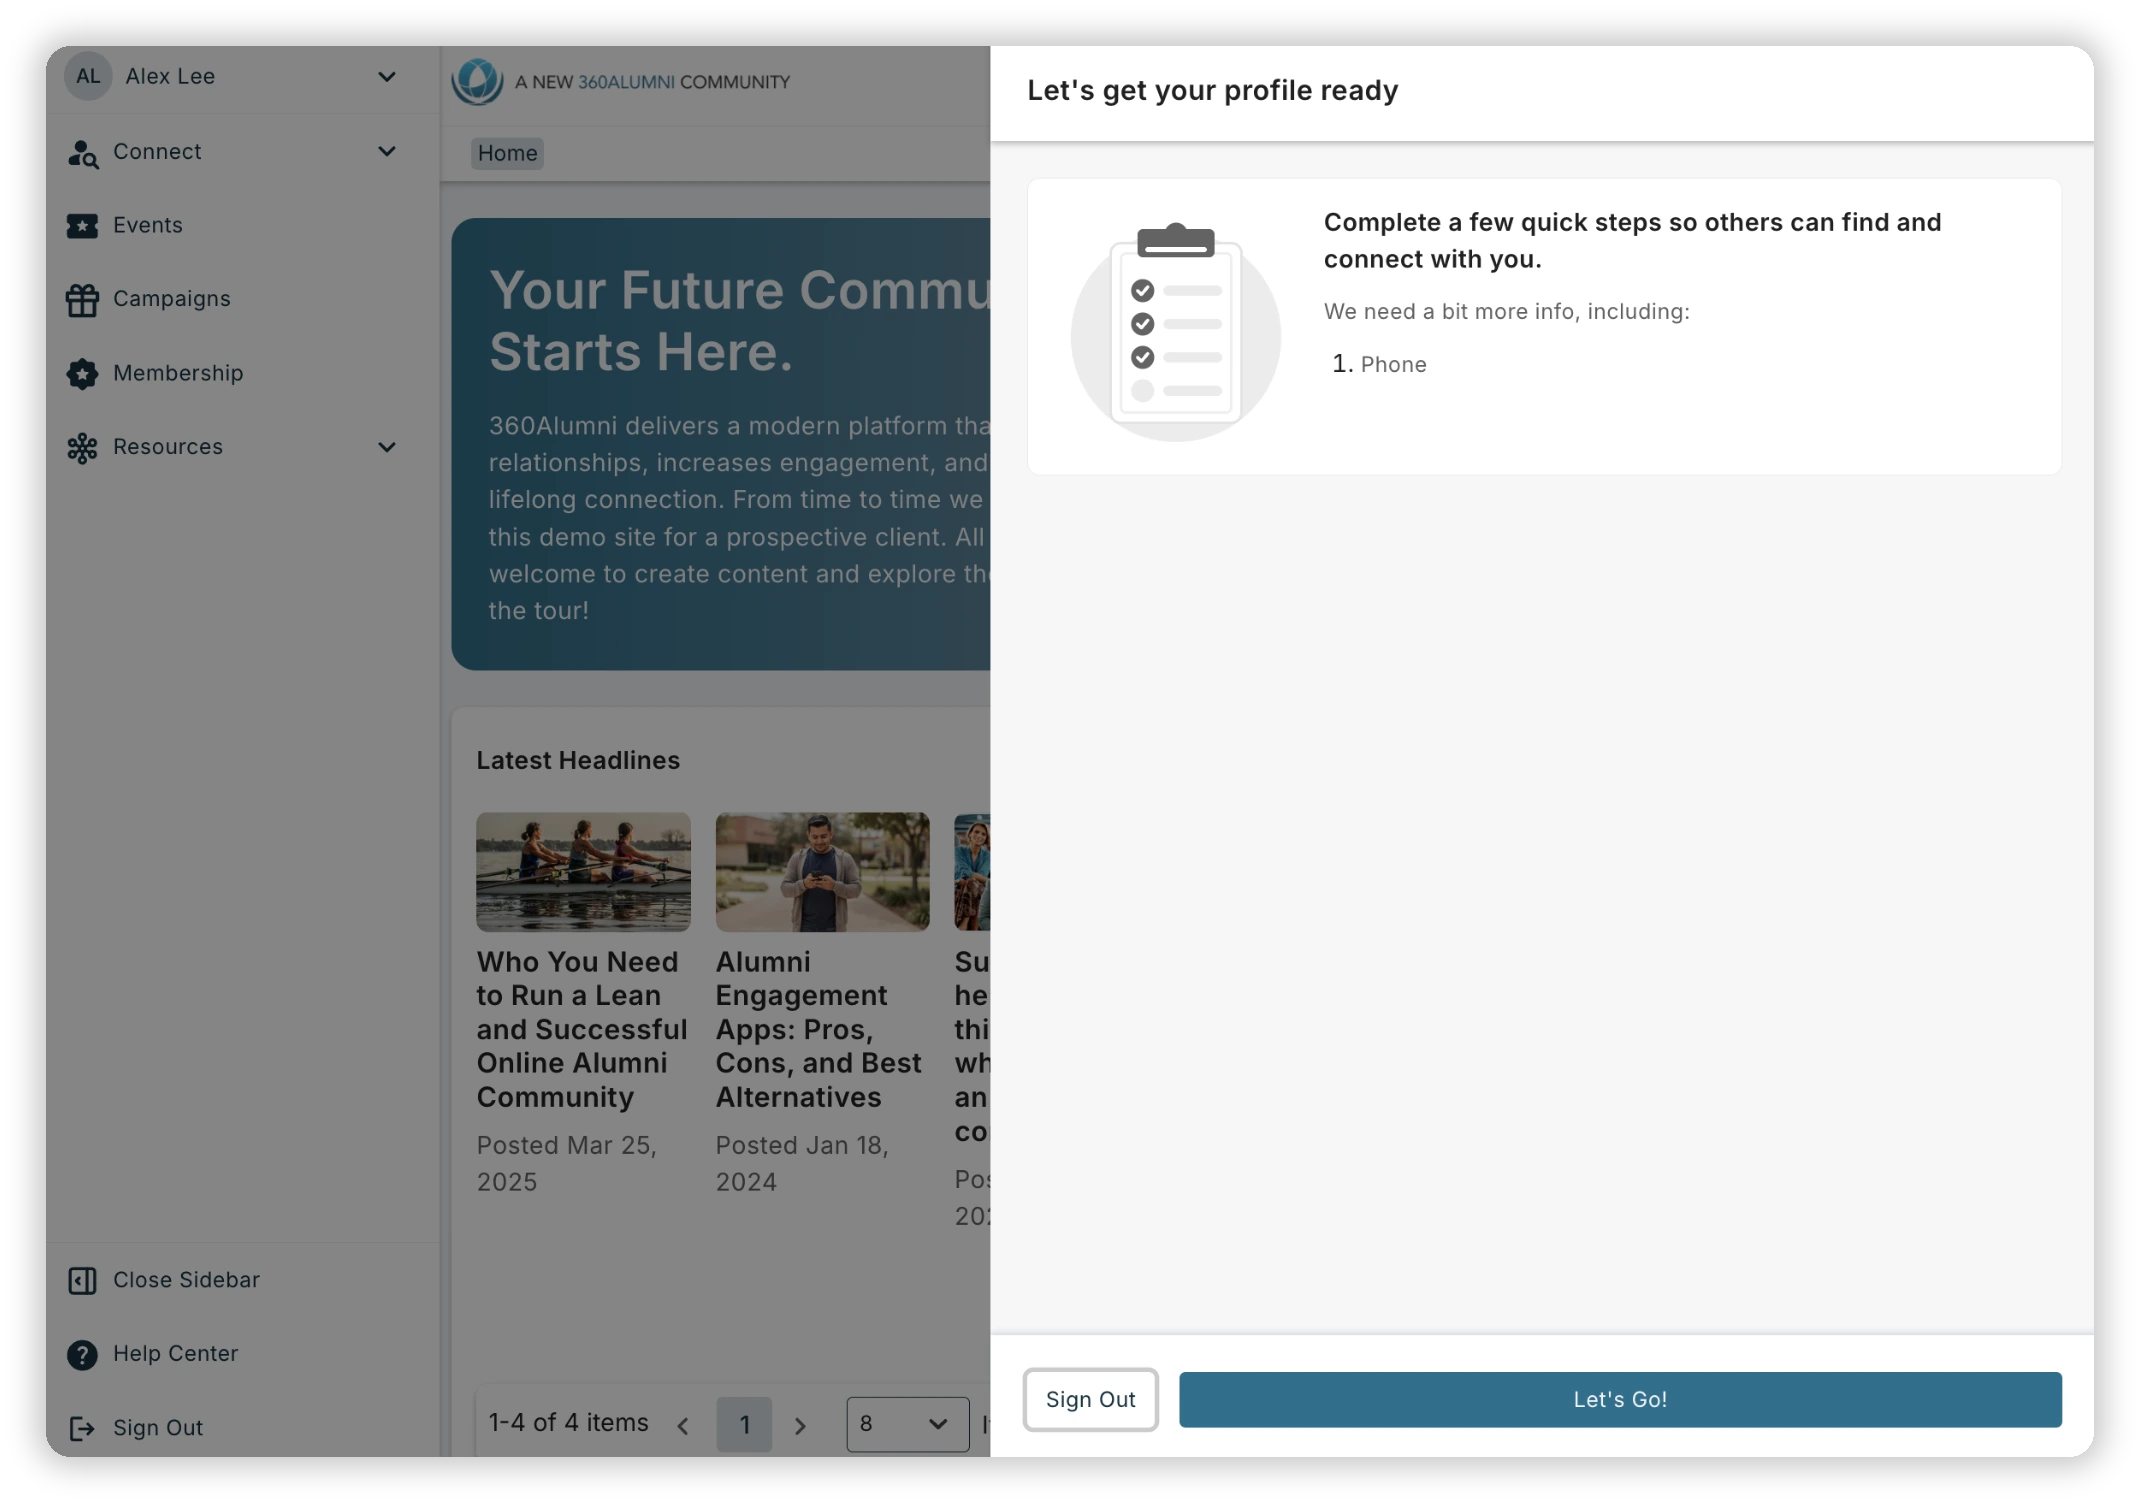Click the sidebar Sign Out arrow icon
The width and height of the screenshot is (2140, 1503).
coord(82,1429)
